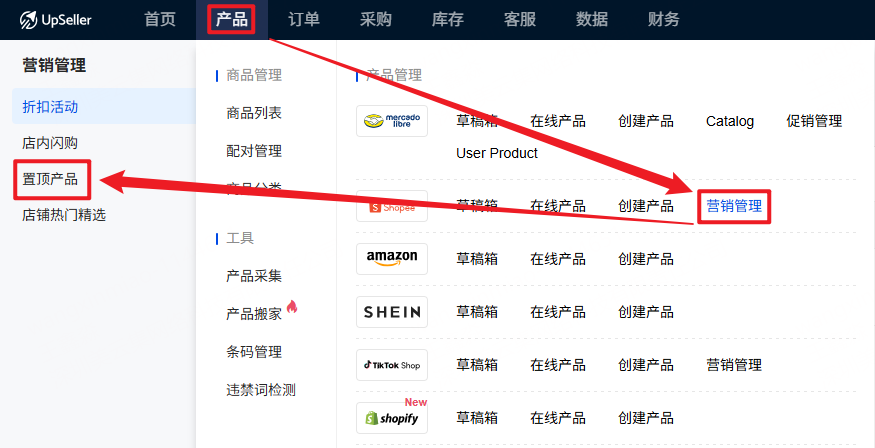Go to the 库存 navigation tab
Viewport: 875px width, 448px height.
pos(447,20)
